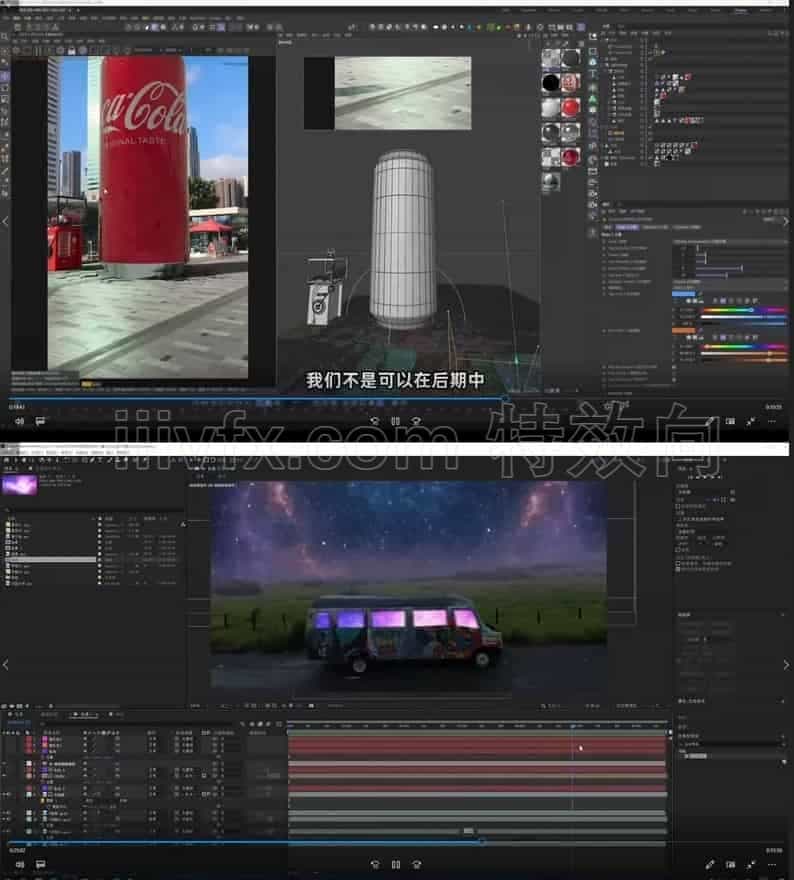Expand the upper video to fullscreen
This screenshot has width=794, height=880.
751,421
